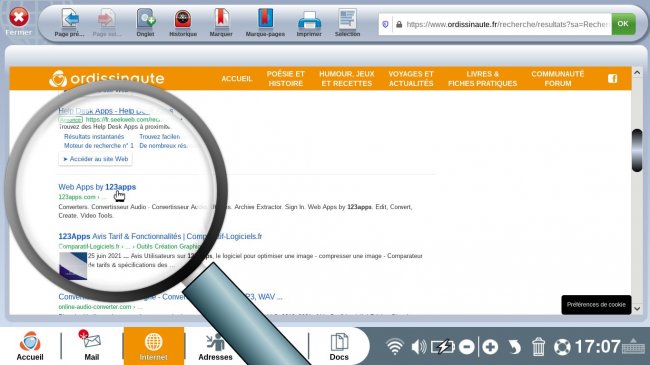Open Mail in bottom bar
The height and width of the screenshot is (365, 650).
(92, 346)
